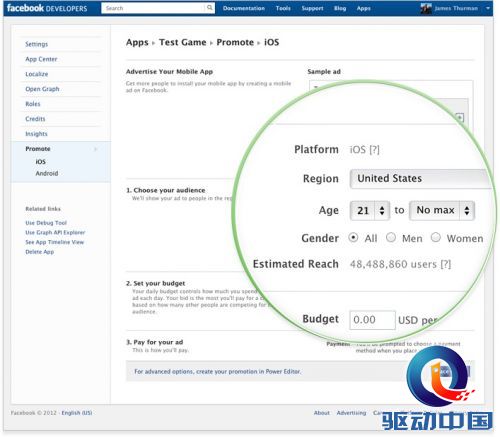Screen dimensions: 500x437
Task: Open the No max age dropdown
Action: click(442, 210)
